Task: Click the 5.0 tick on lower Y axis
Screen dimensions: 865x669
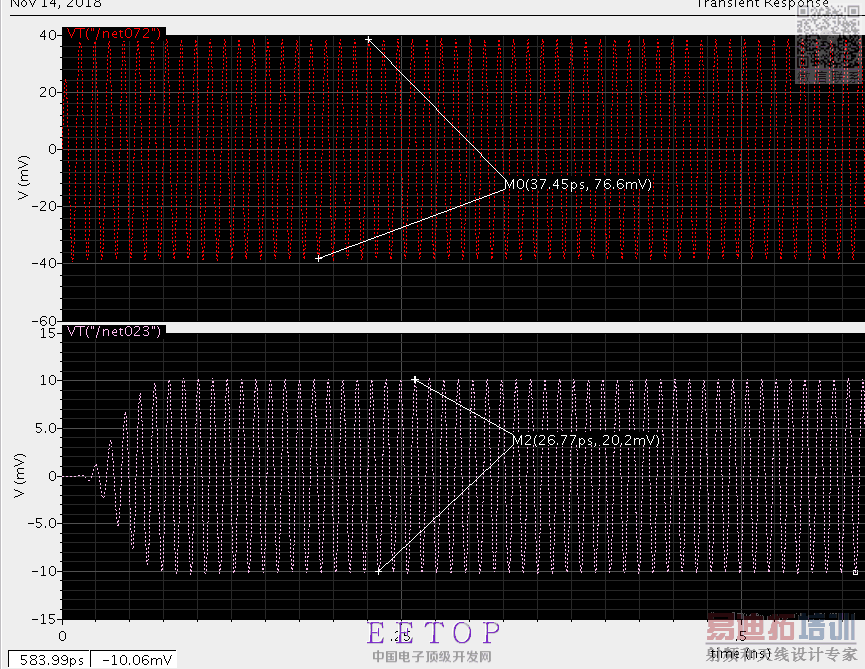Action: (46, 428)
